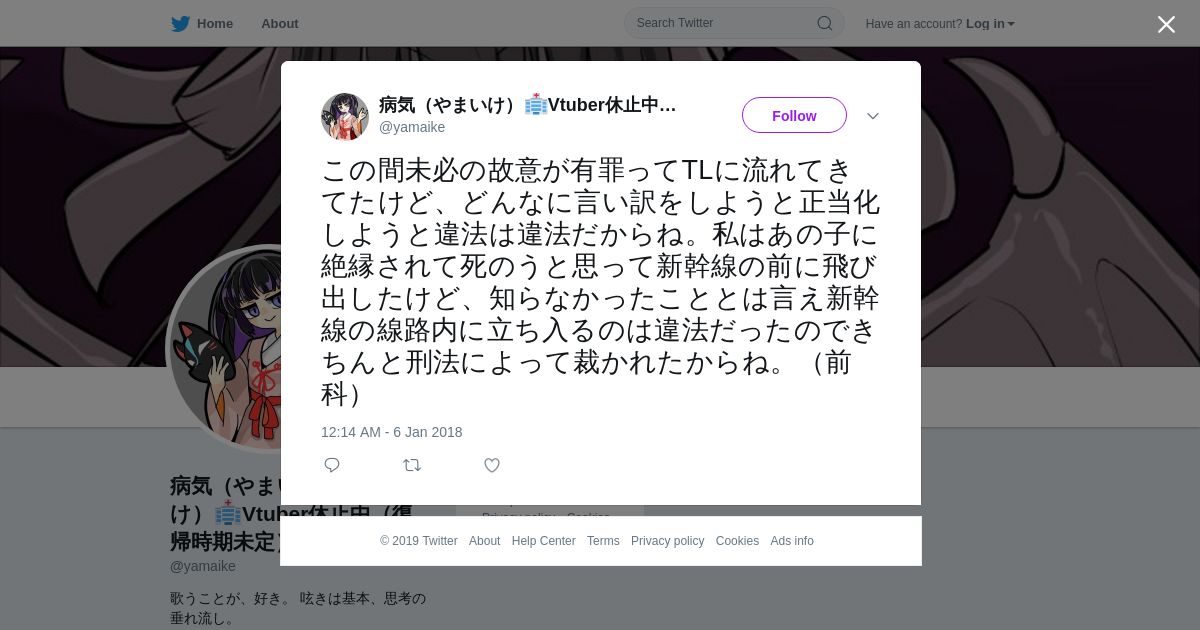Open the About menu item

(x=280, y=23)
